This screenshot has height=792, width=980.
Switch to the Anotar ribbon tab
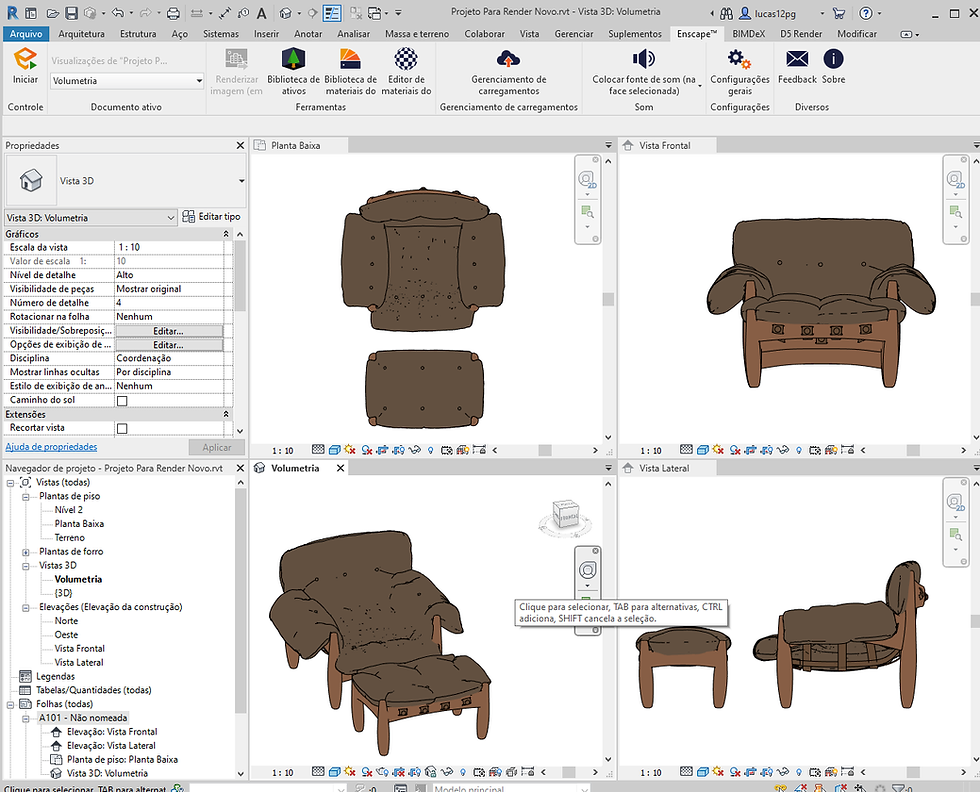pyautogui.click(x=308, y=34)
